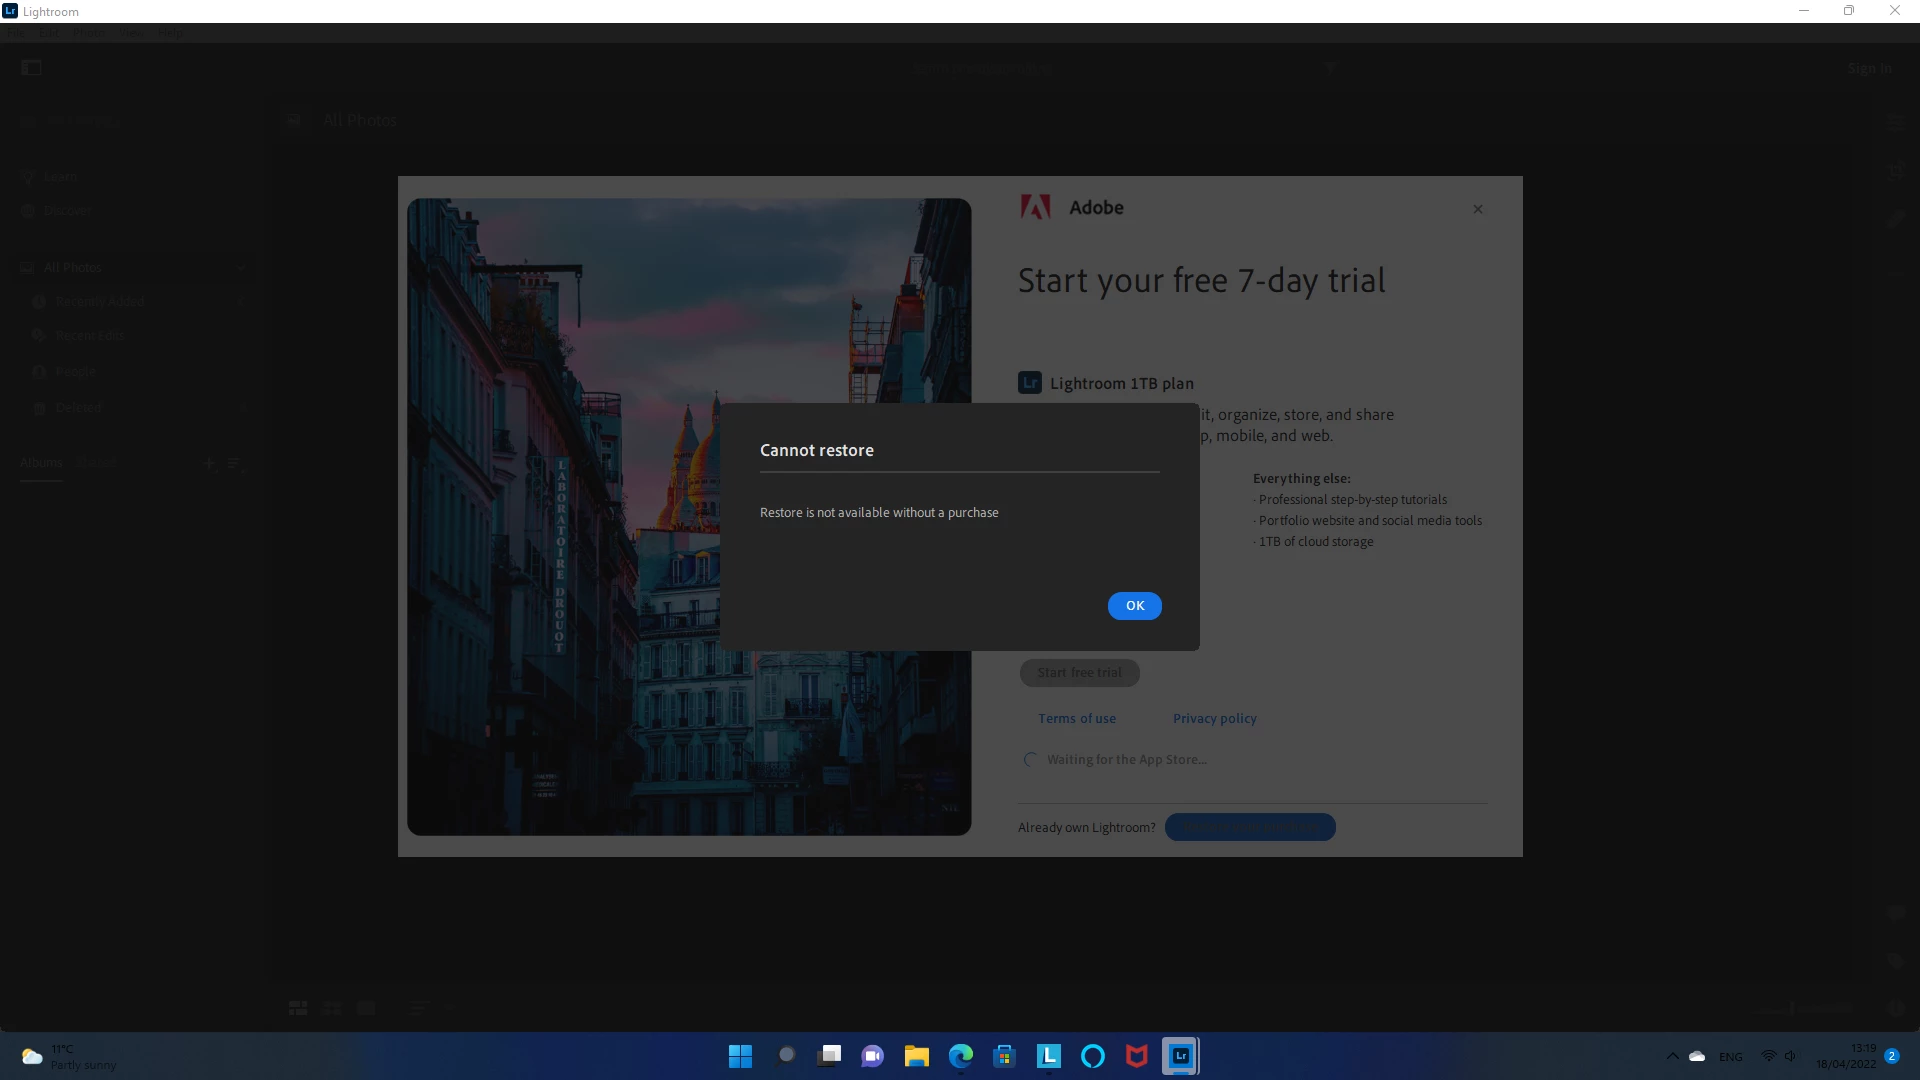Open Microsoft Edge from the taskbar

coord(960,1056)
